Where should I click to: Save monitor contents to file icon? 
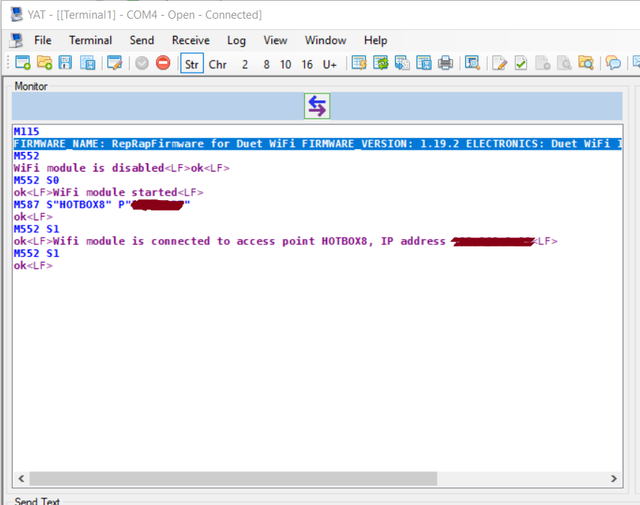[424, 63]
